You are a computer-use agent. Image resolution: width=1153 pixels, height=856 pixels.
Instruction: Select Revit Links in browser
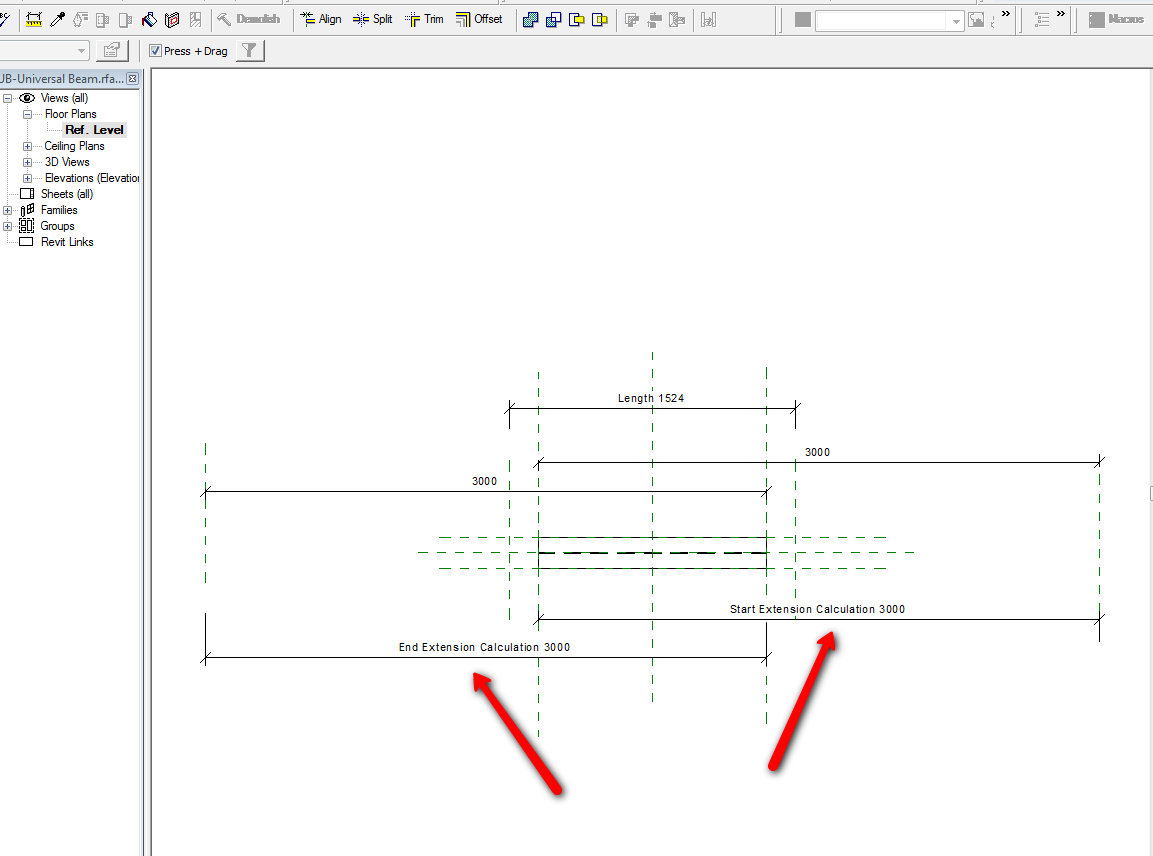67,242
